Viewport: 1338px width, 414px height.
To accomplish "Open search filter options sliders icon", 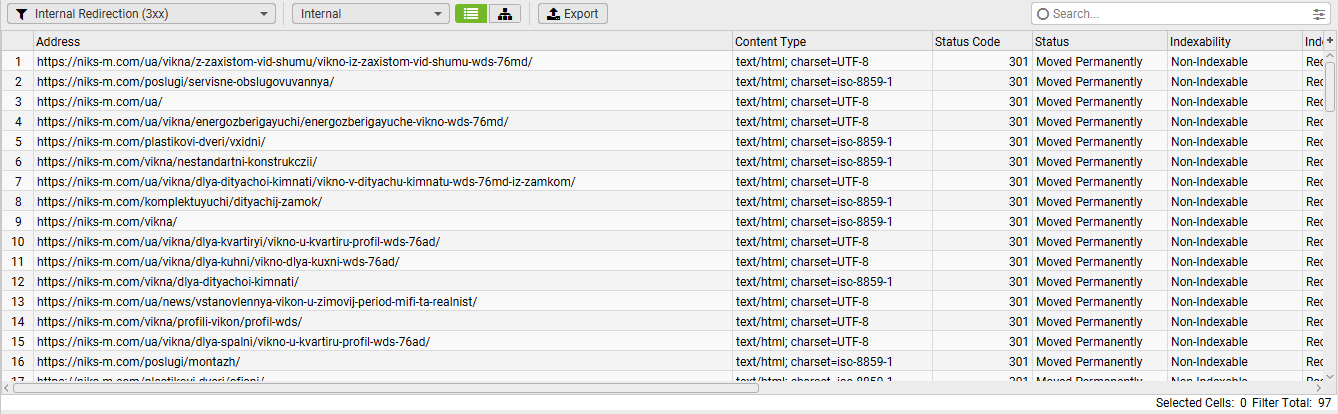I will pyautogui.click(x=1319, y=14).
